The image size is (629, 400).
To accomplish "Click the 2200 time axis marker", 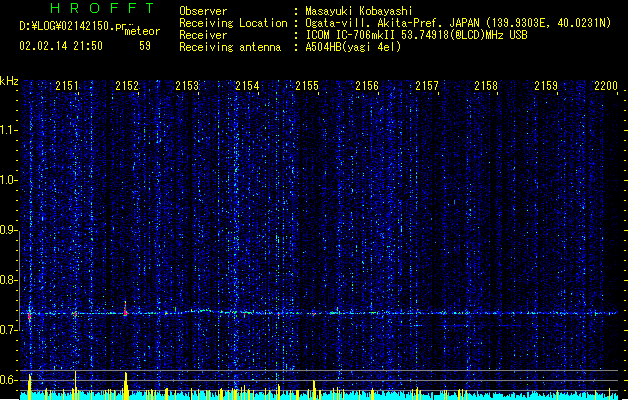I will point(606,86).
